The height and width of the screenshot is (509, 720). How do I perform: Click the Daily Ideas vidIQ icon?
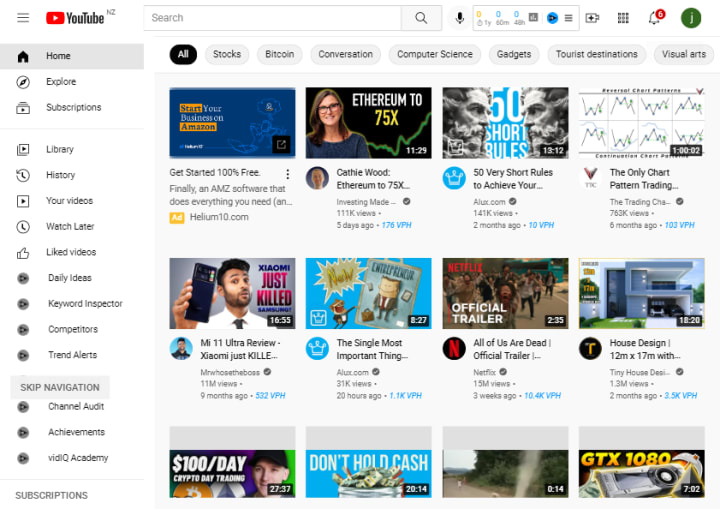tap(23, 278)
